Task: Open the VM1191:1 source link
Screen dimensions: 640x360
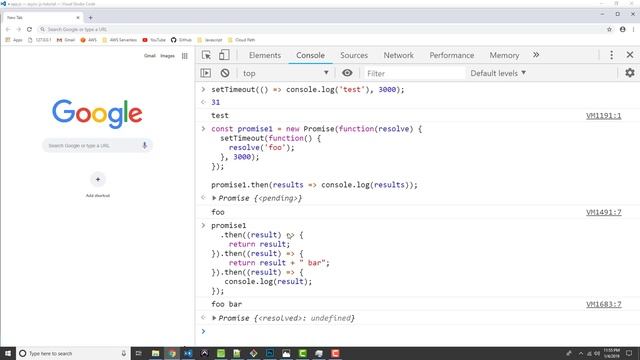Action: [x=603, y=116]
